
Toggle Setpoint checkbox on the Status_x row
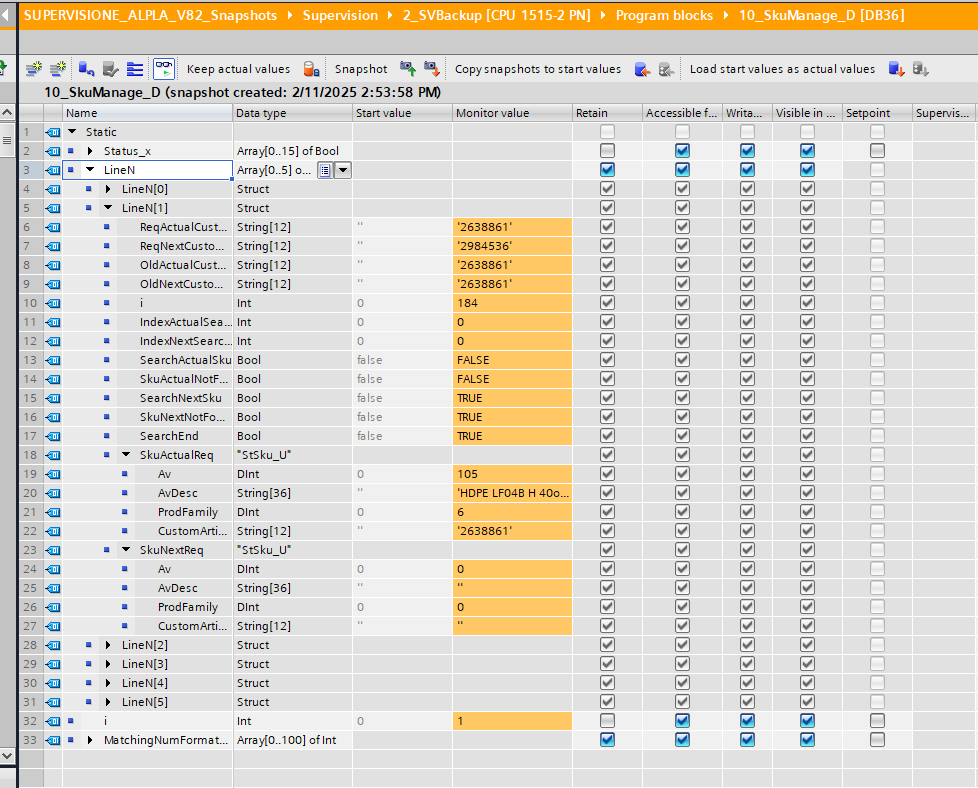click(877, 150)
